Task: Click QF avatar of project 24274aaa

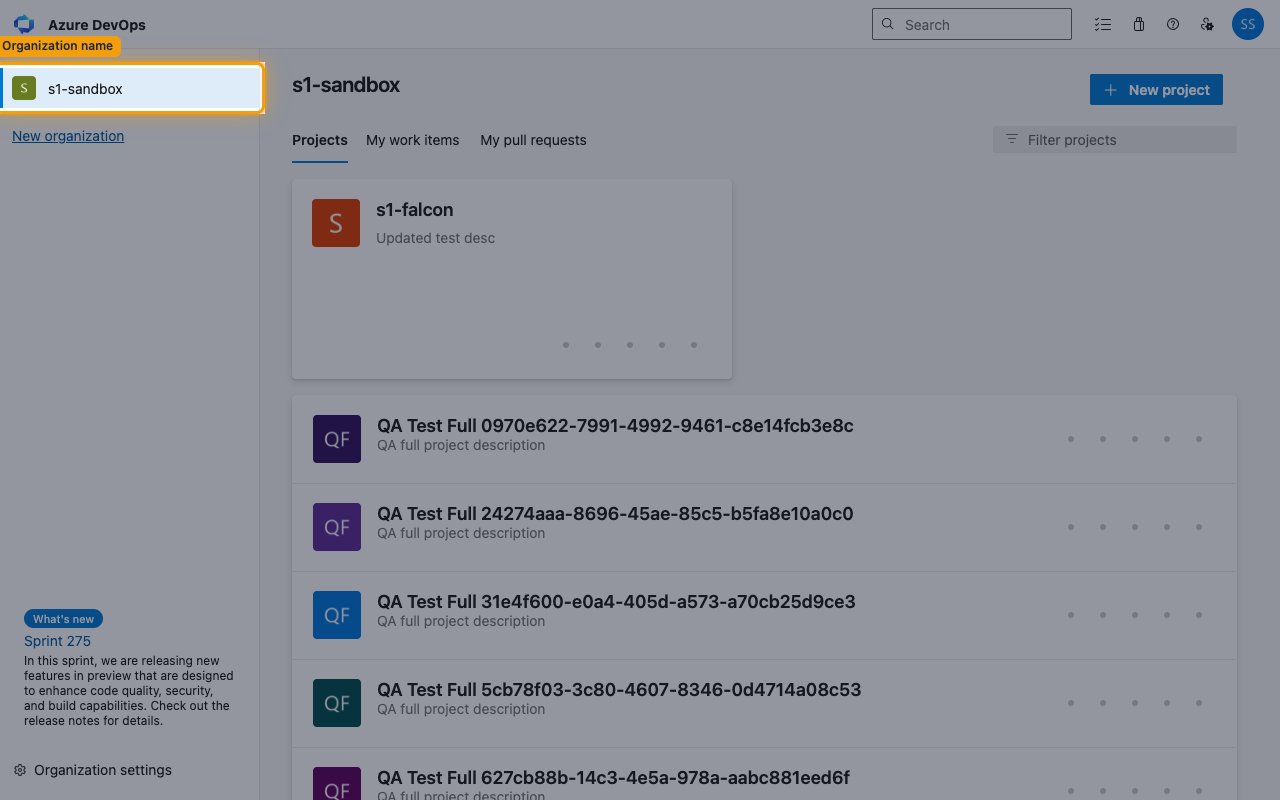Action: coord(337,526)
